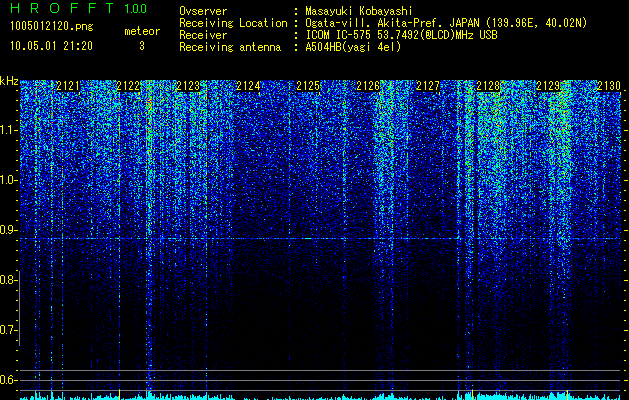Click receiver text ICOM IC-575 53.7492 MHz
This screenshot has width=629, height=400.
[x=401, y=35]
